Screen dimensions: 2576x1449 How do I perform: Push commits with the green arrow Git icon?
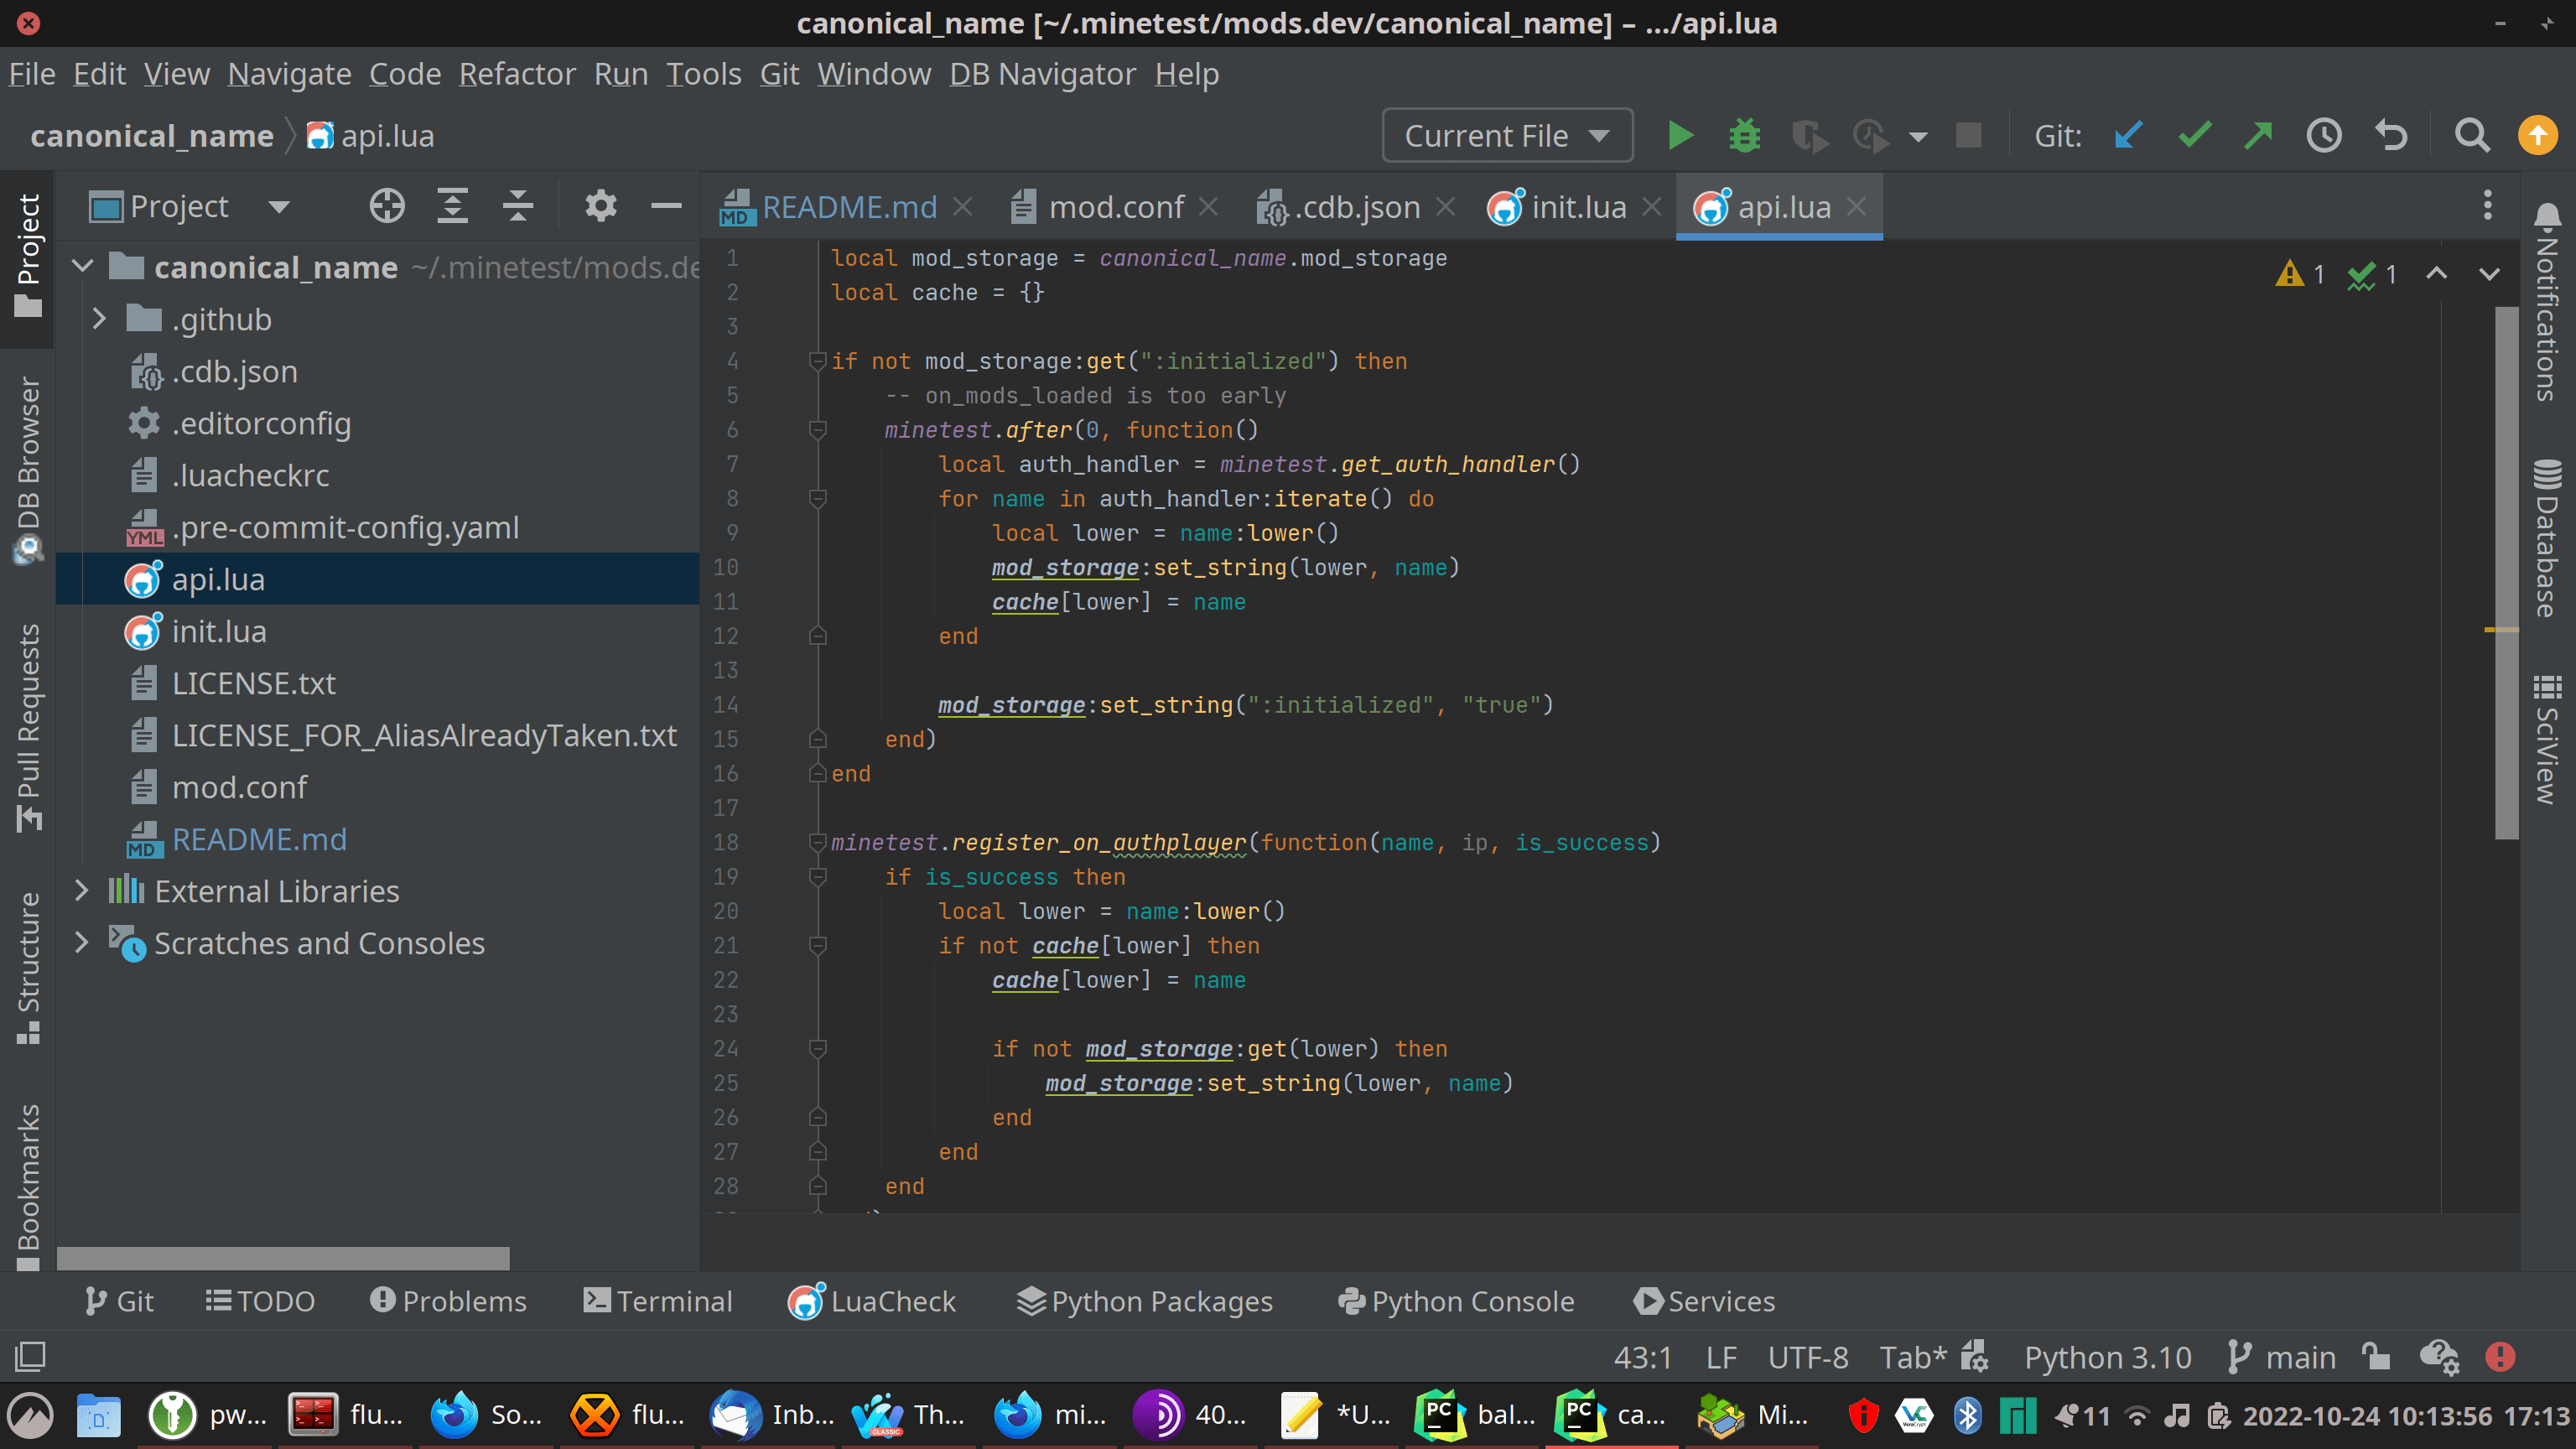point(2258,135)
